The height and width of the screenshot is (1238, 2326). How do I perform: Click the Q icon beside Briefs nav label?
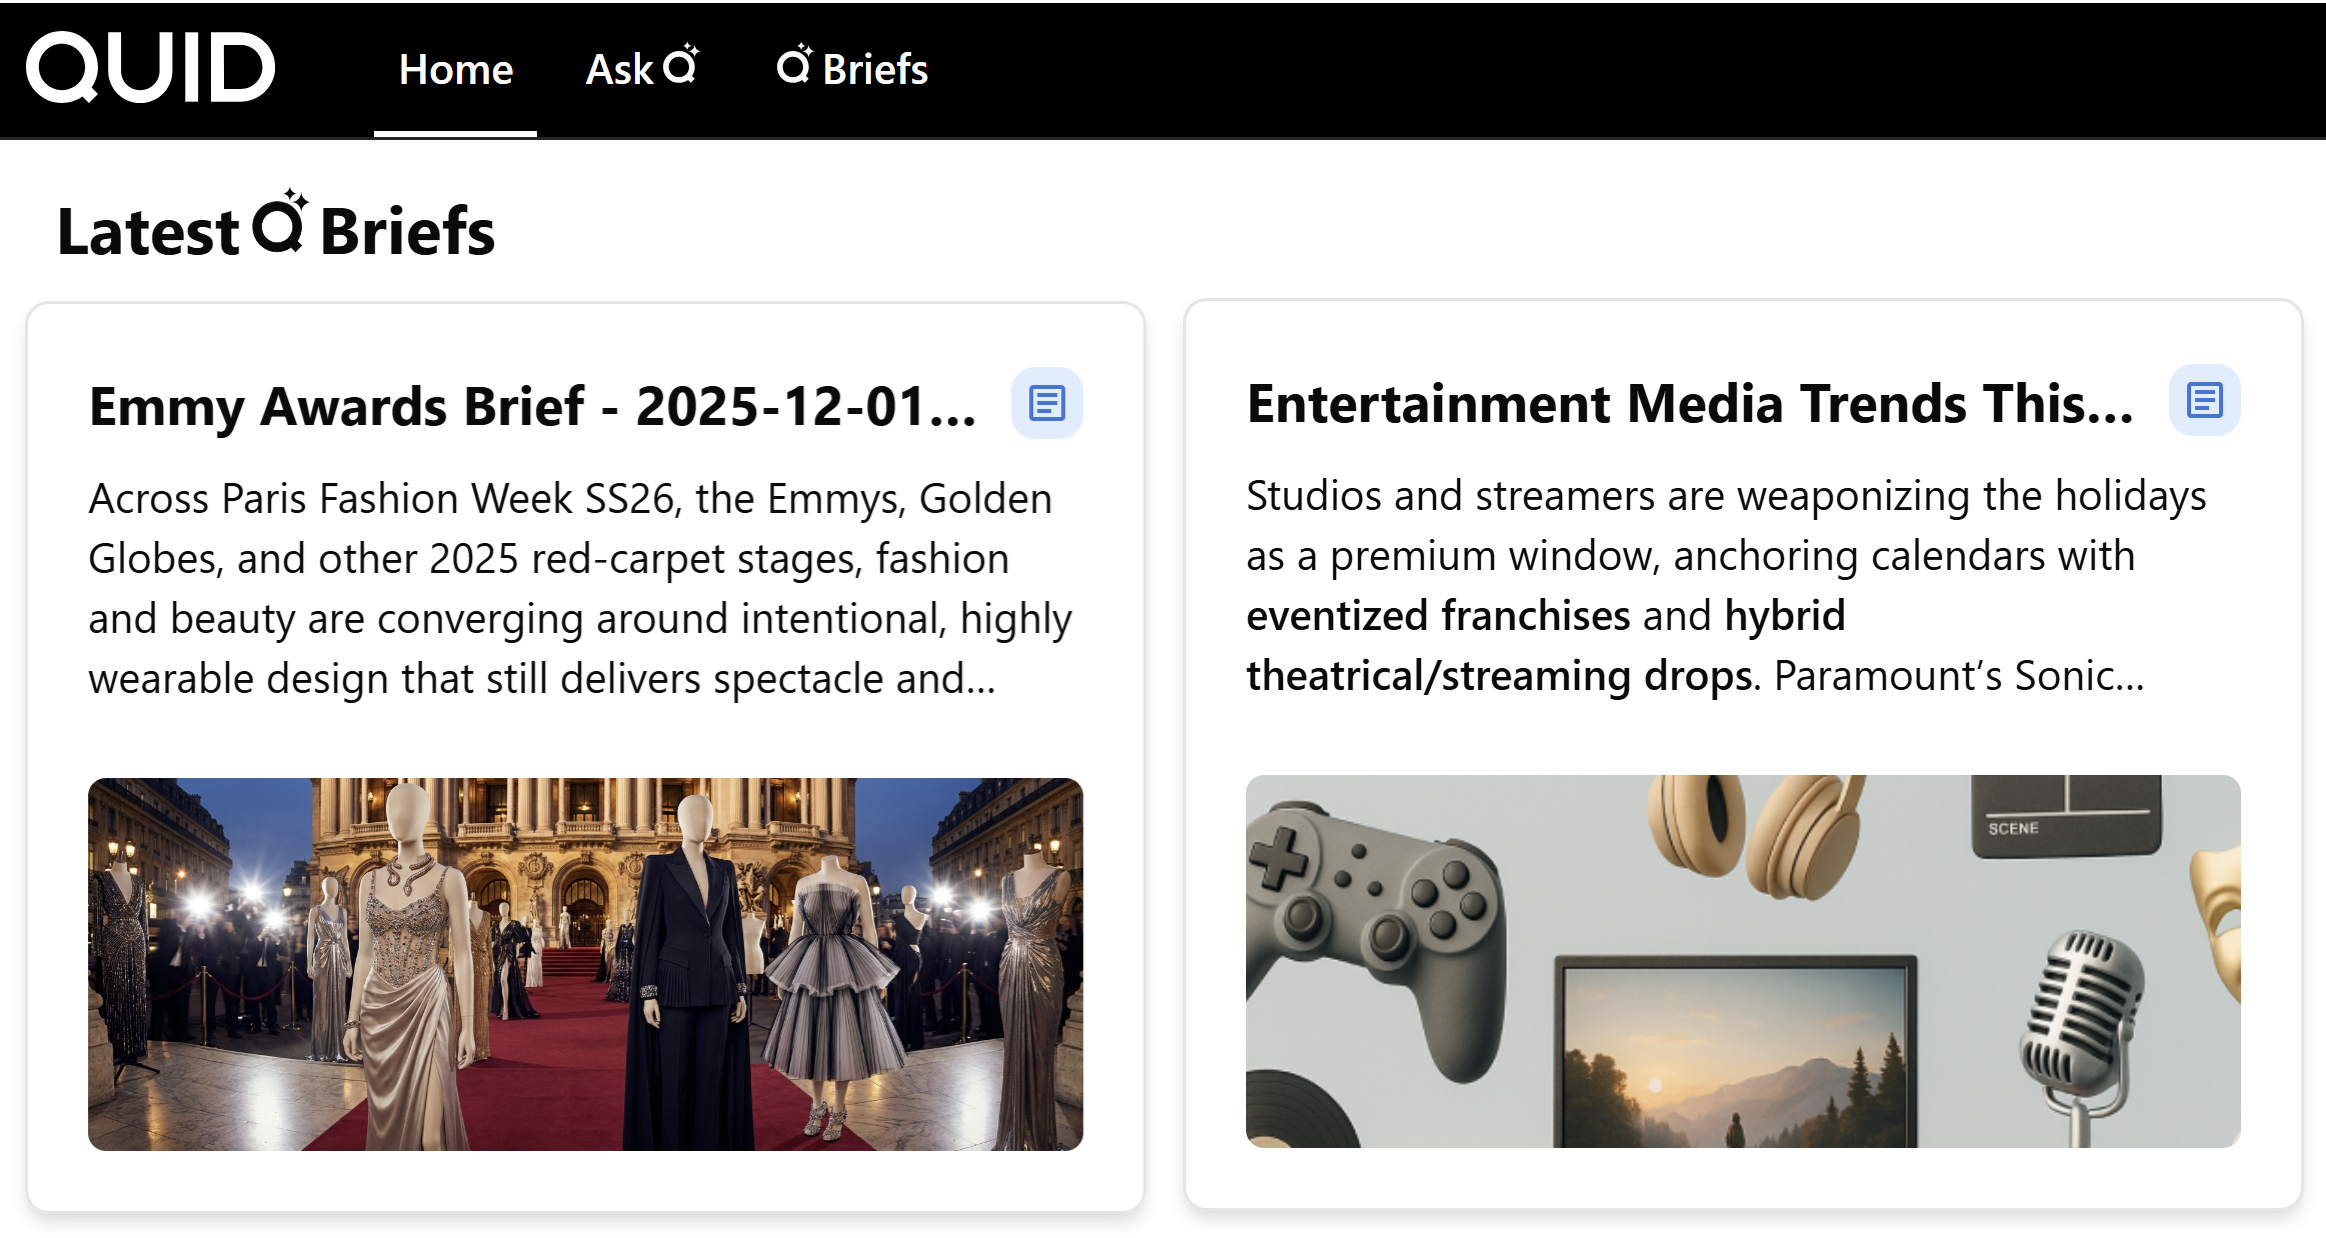pos(795,66)
